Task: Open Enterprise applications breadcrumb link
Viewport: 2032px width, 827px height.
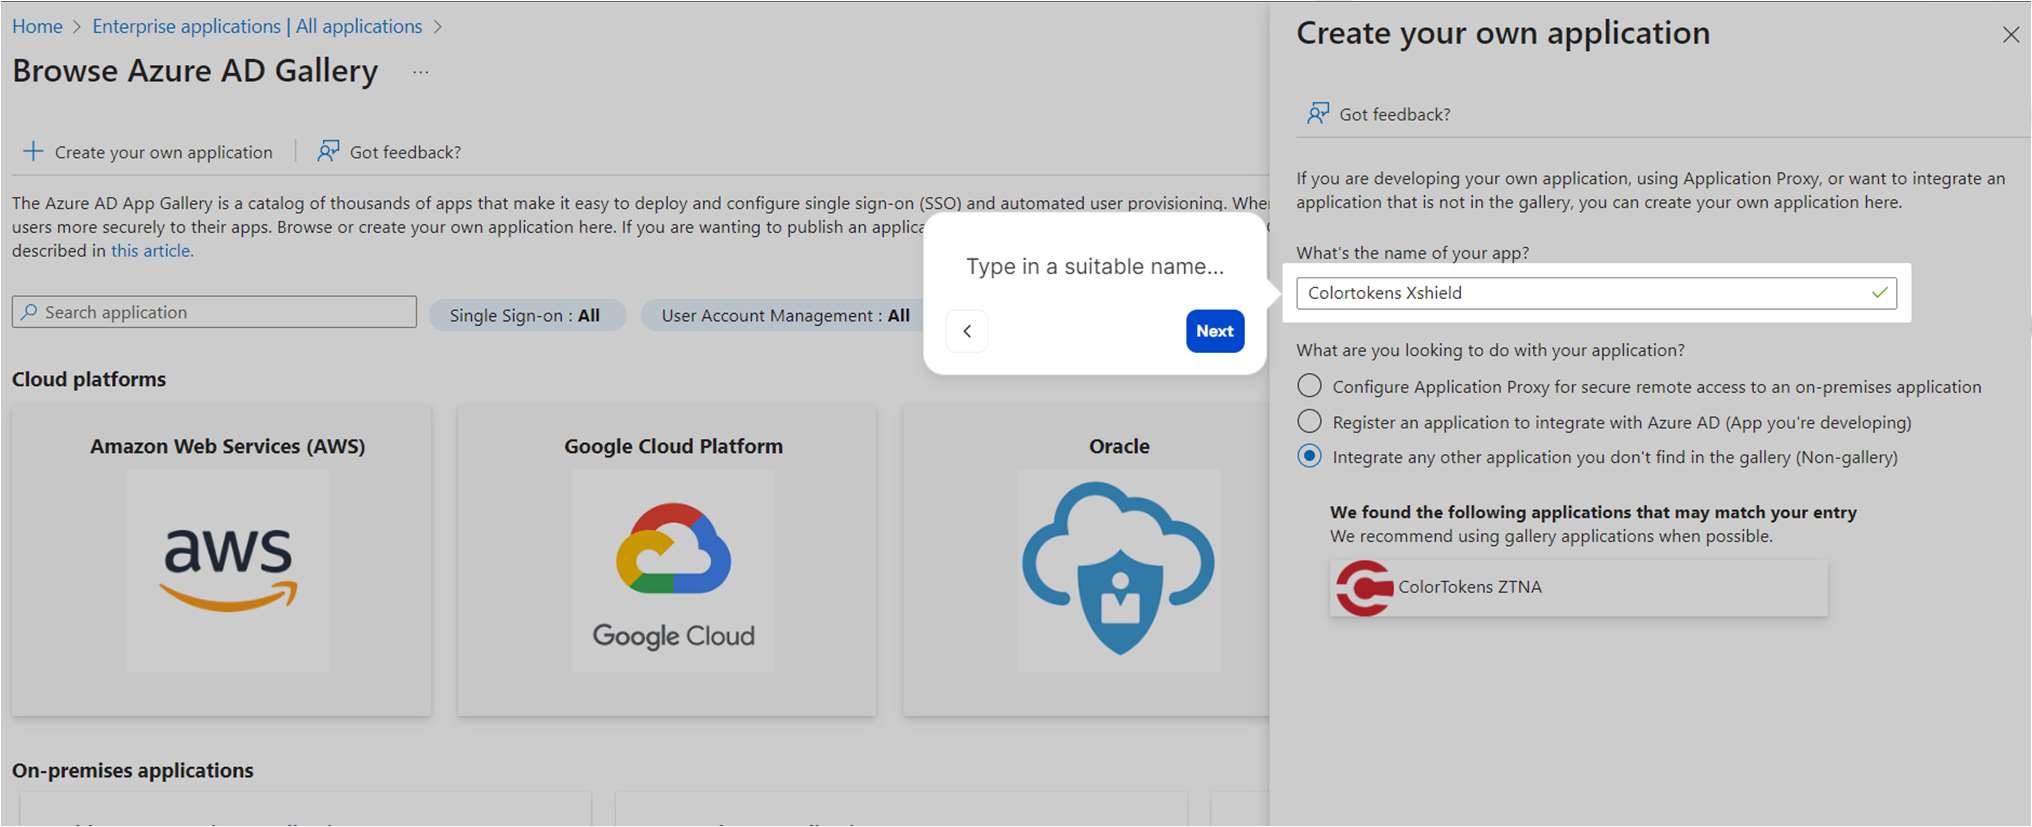Action: point(257,26)
